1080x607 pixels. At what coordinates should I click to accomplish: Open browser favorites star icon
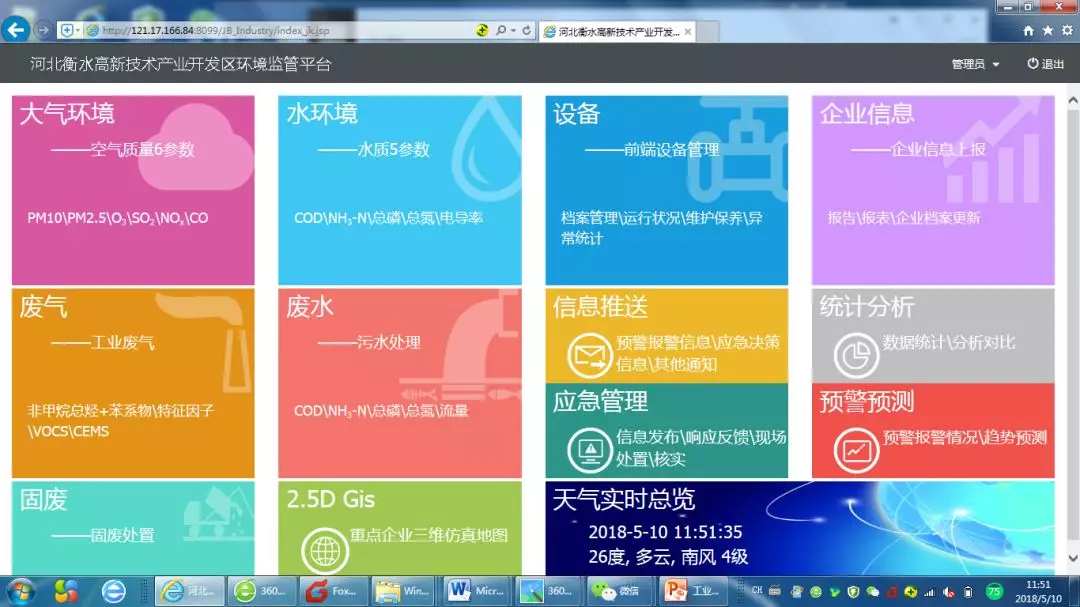click(x=1047, y=31)
